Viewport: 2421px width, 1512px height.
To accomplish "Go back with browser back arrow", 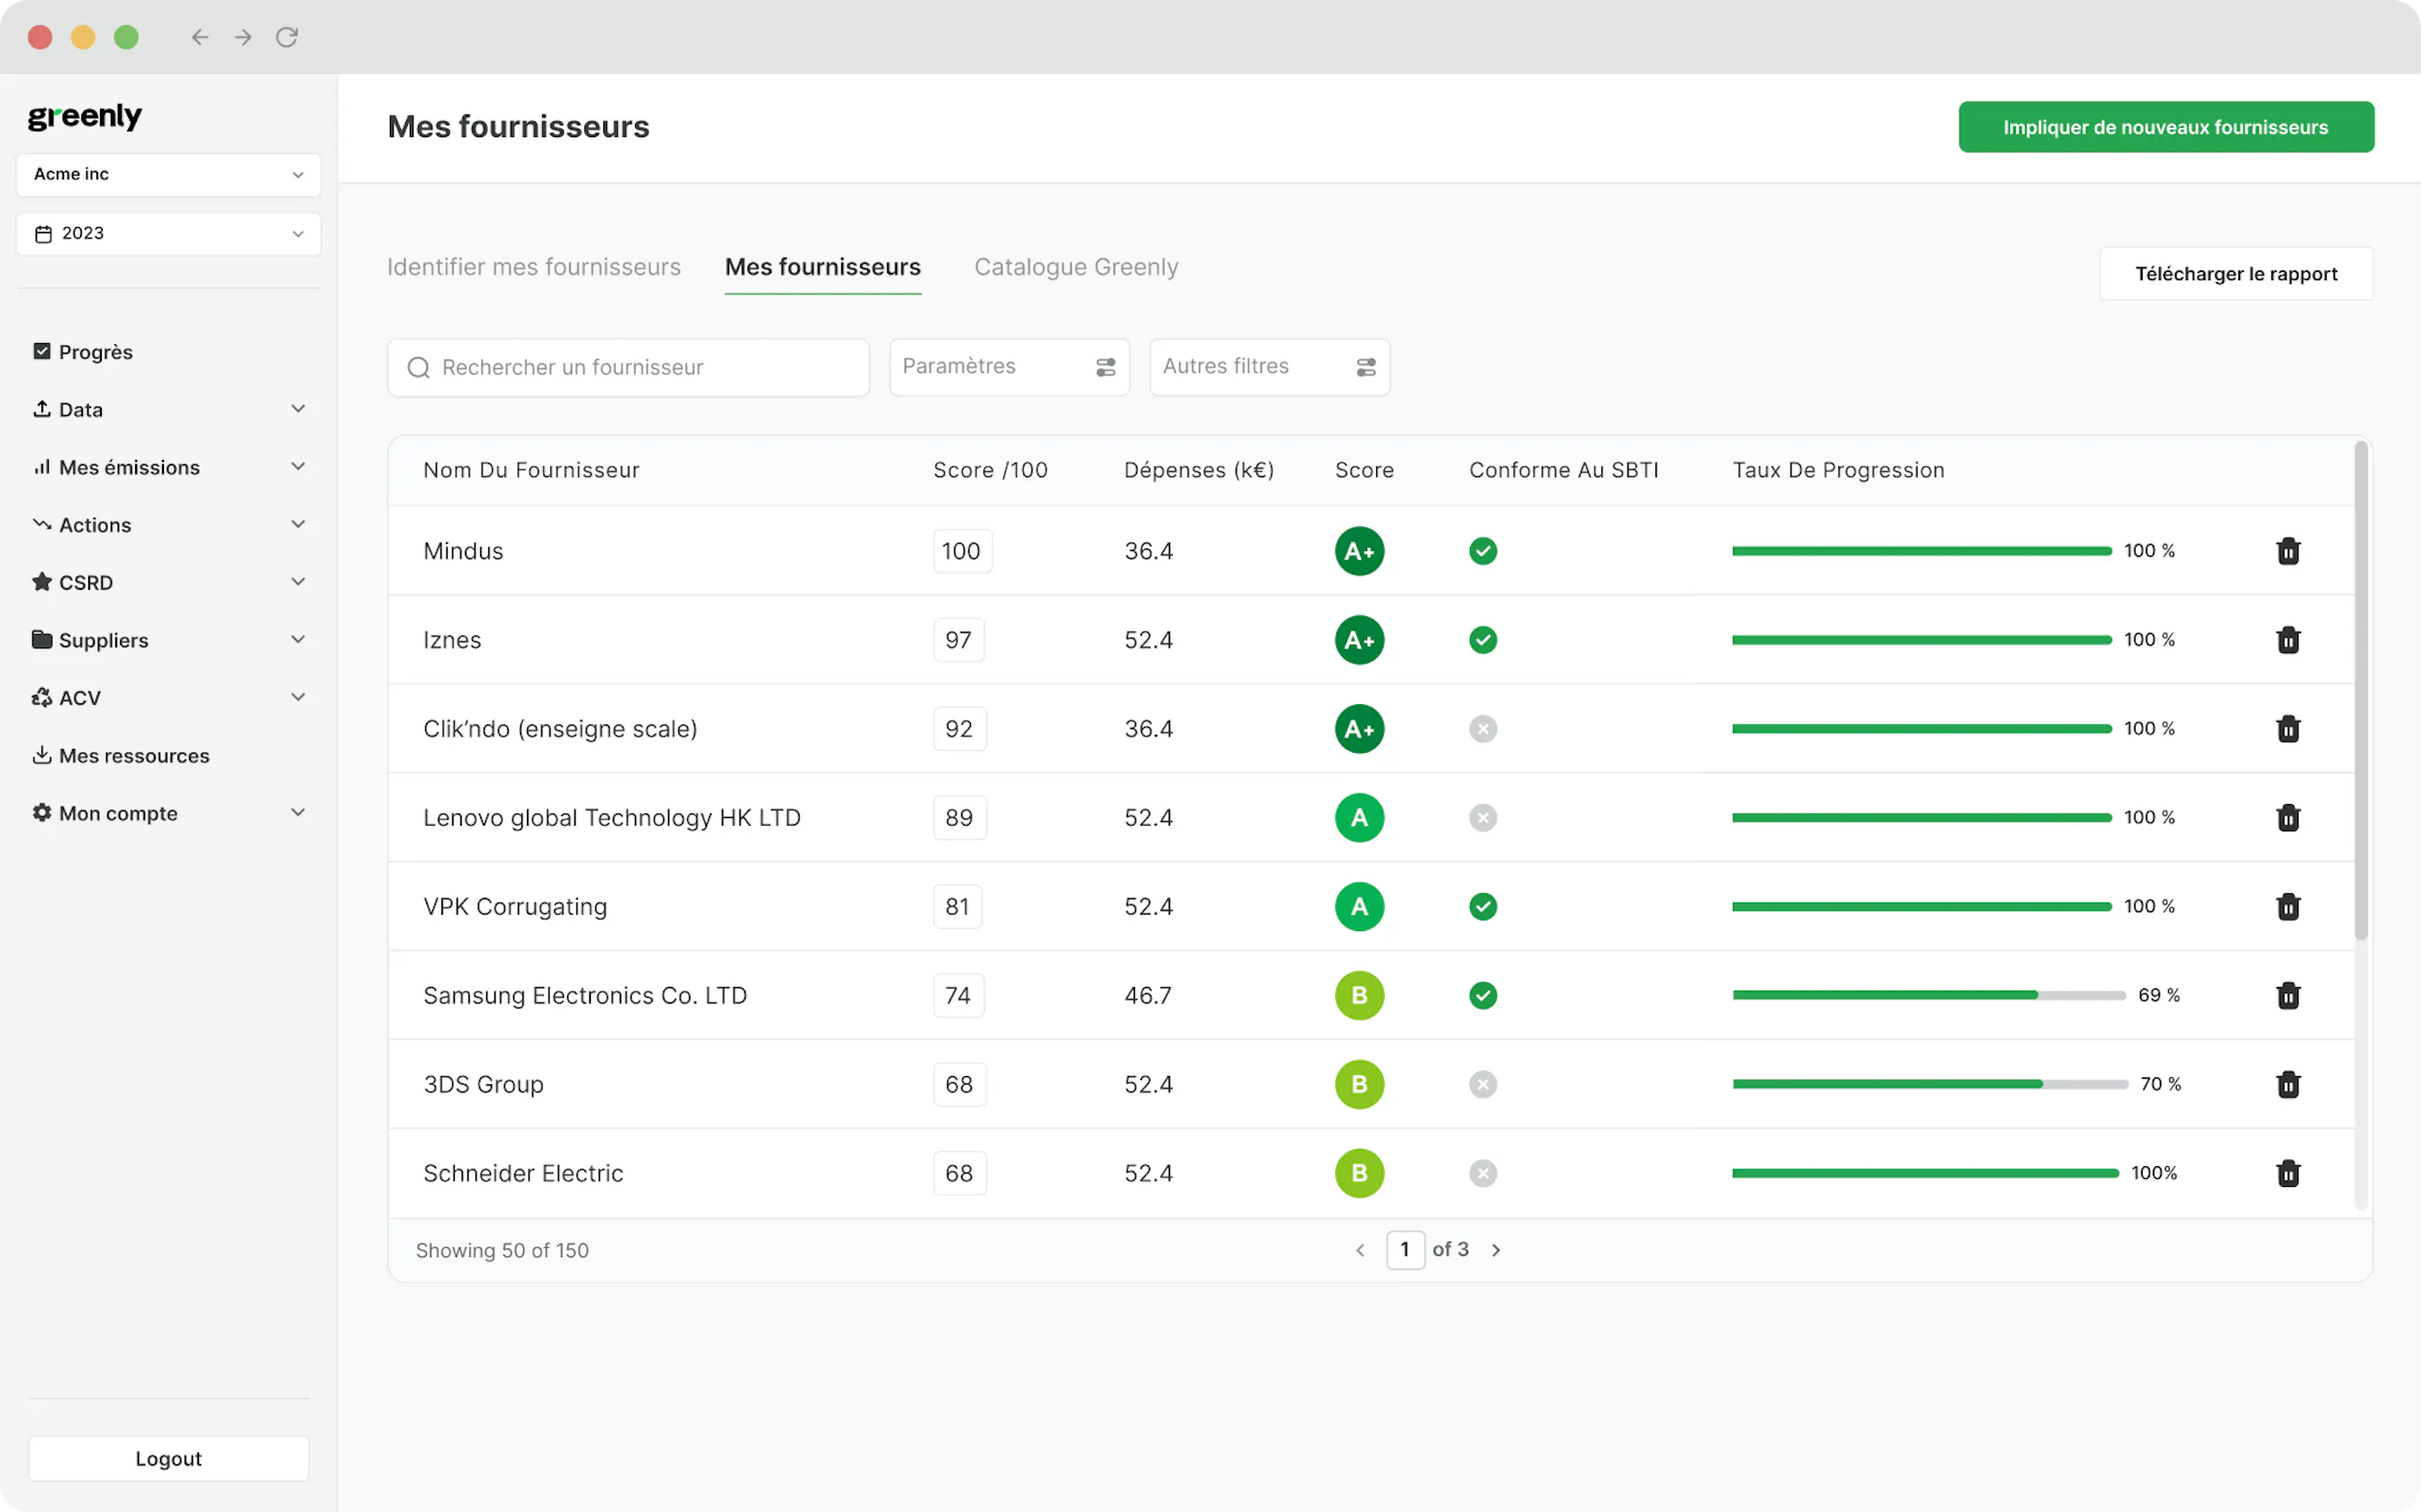I will click(x=200, y=37).
